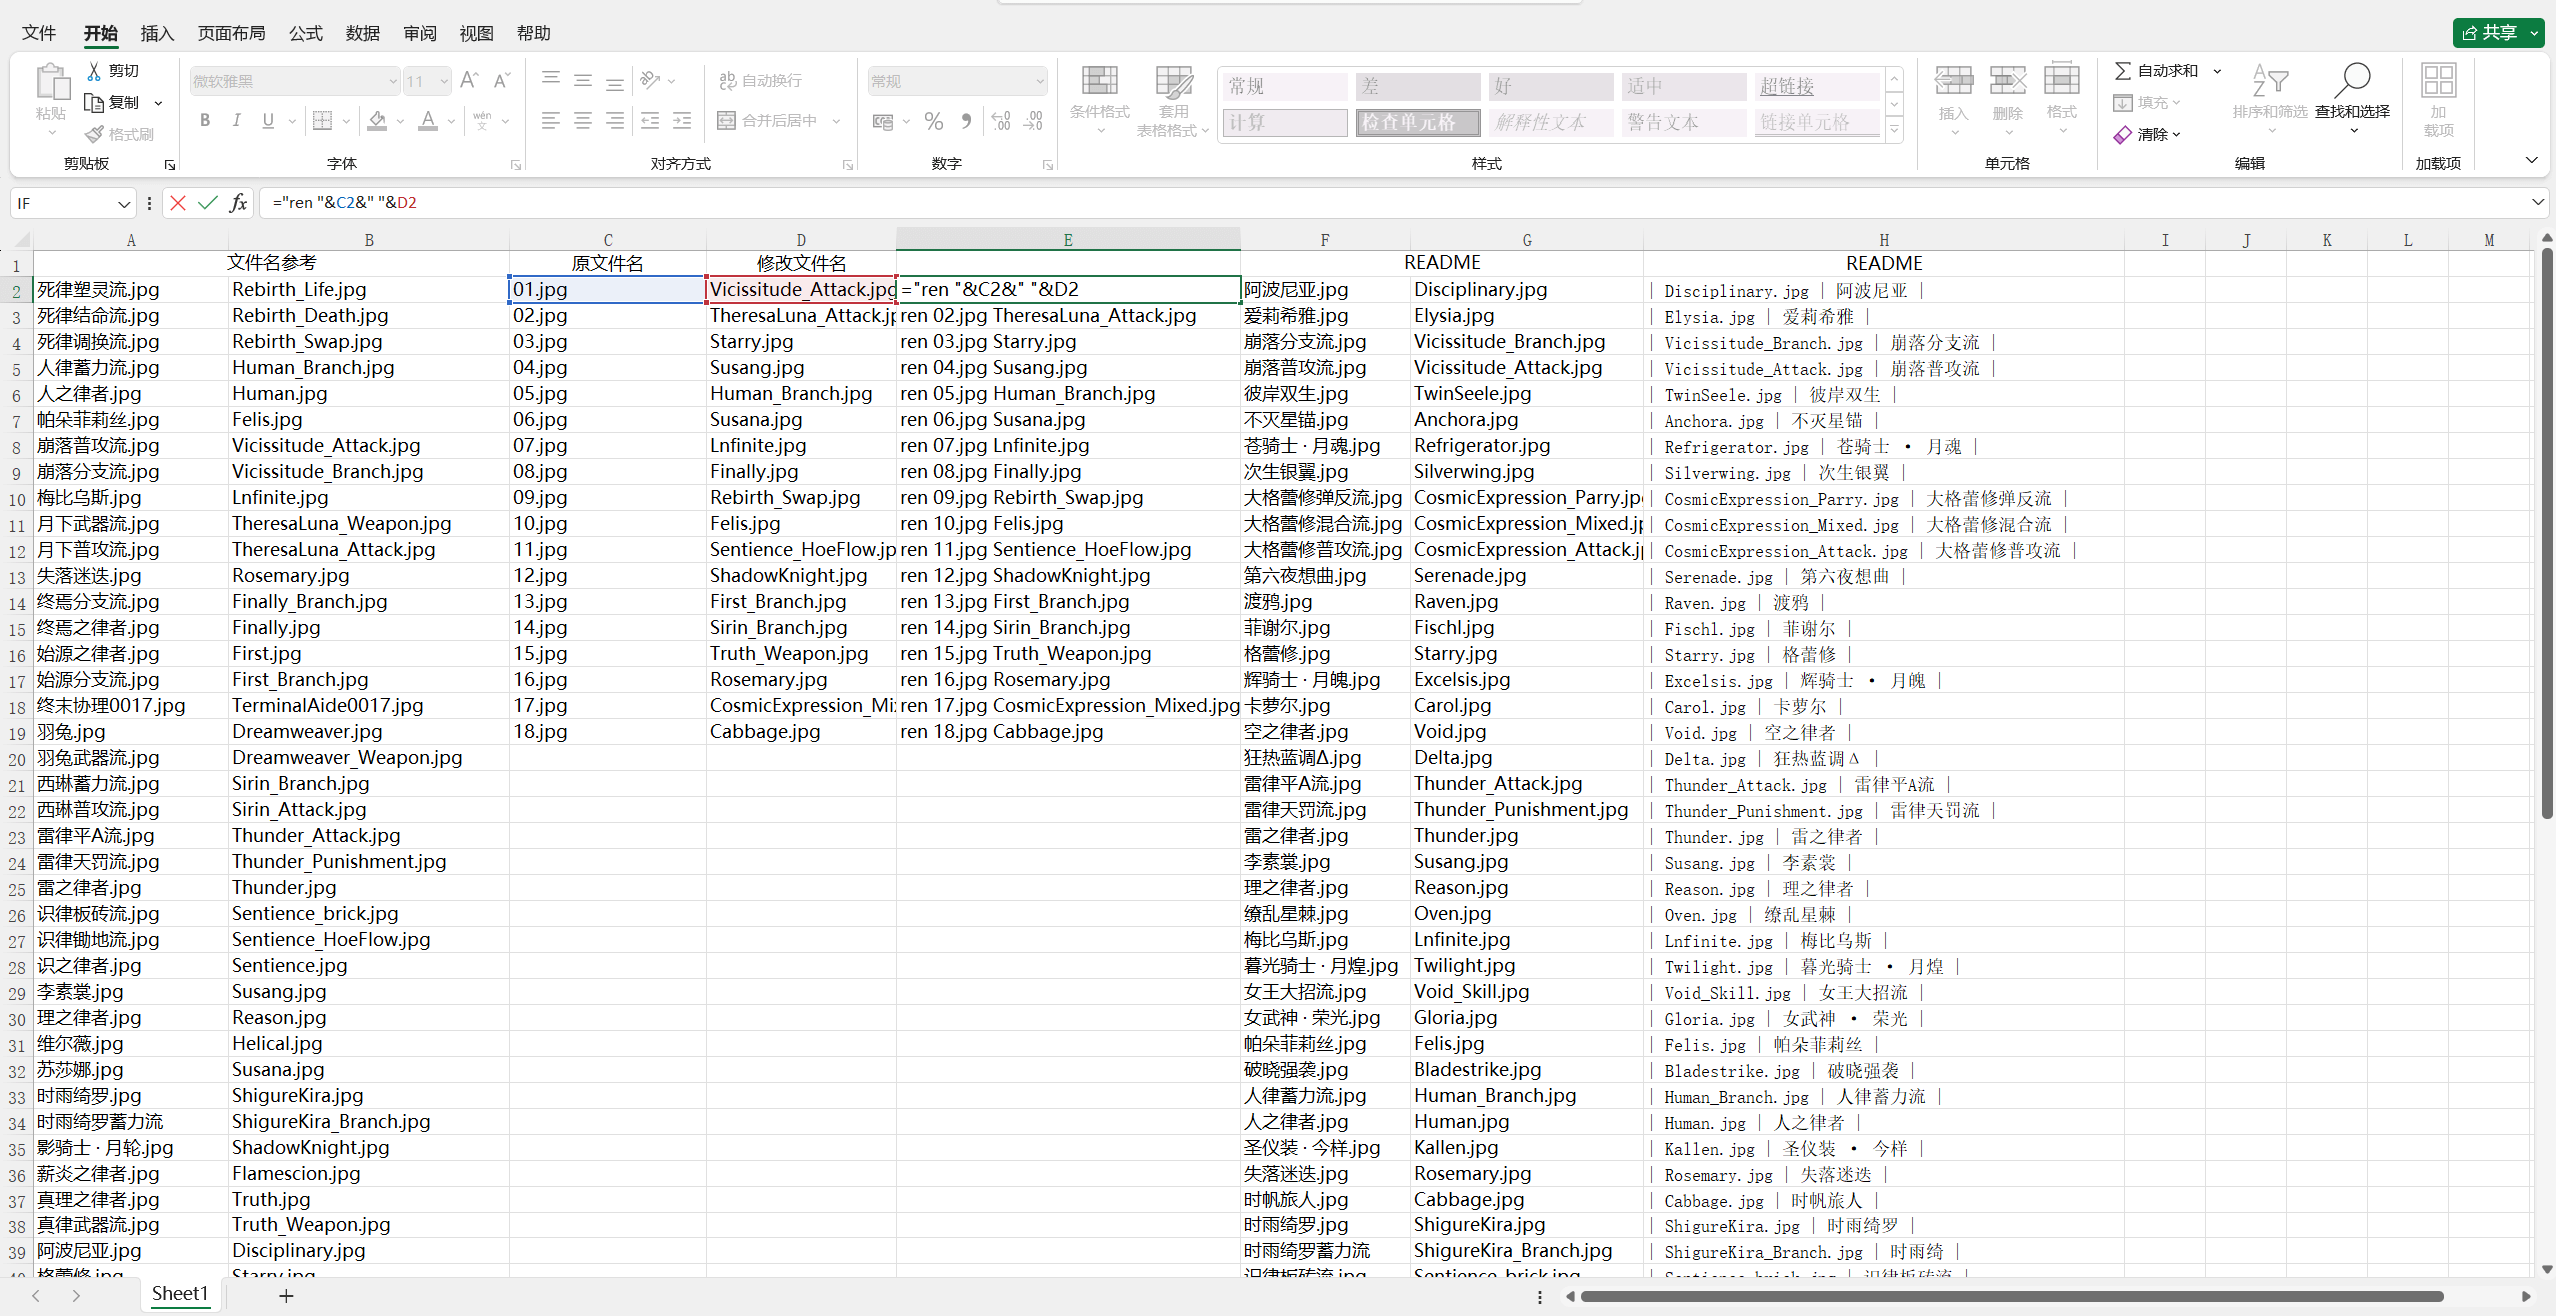
Task: Click the percent style icon
Action: tap(934, 121)
